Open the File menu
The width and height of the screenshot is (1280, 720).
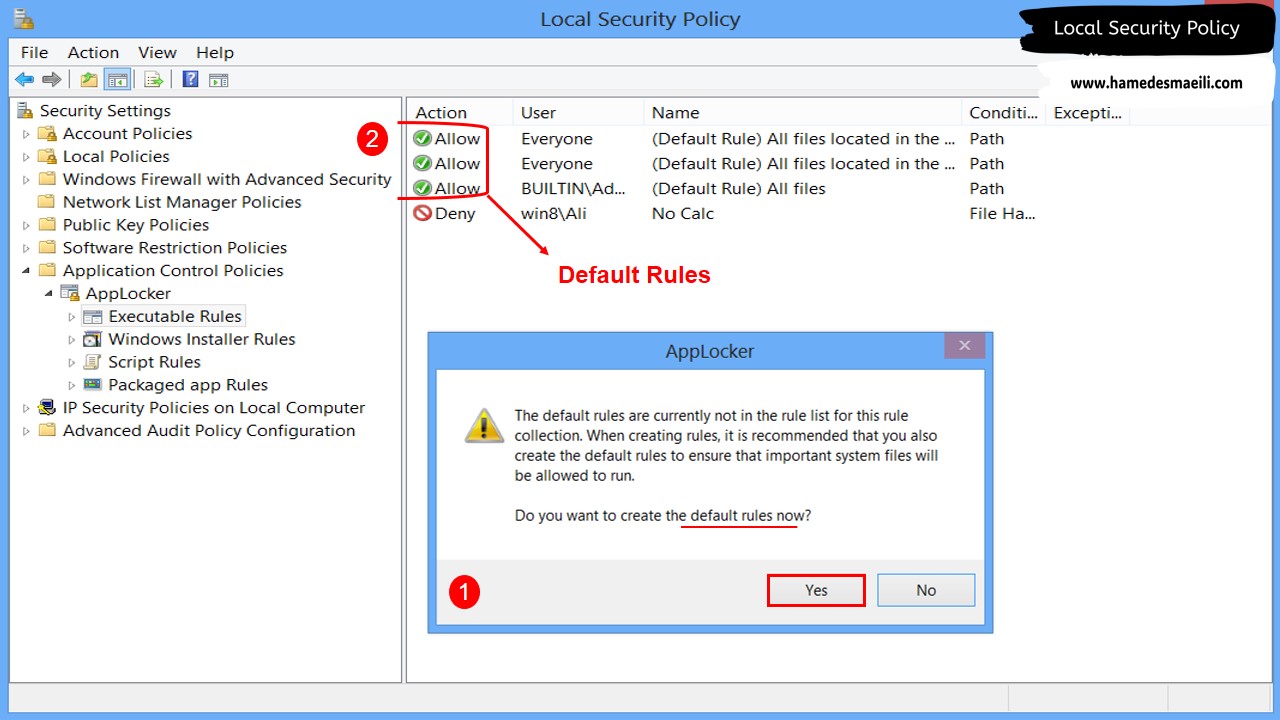click(34, 52)
